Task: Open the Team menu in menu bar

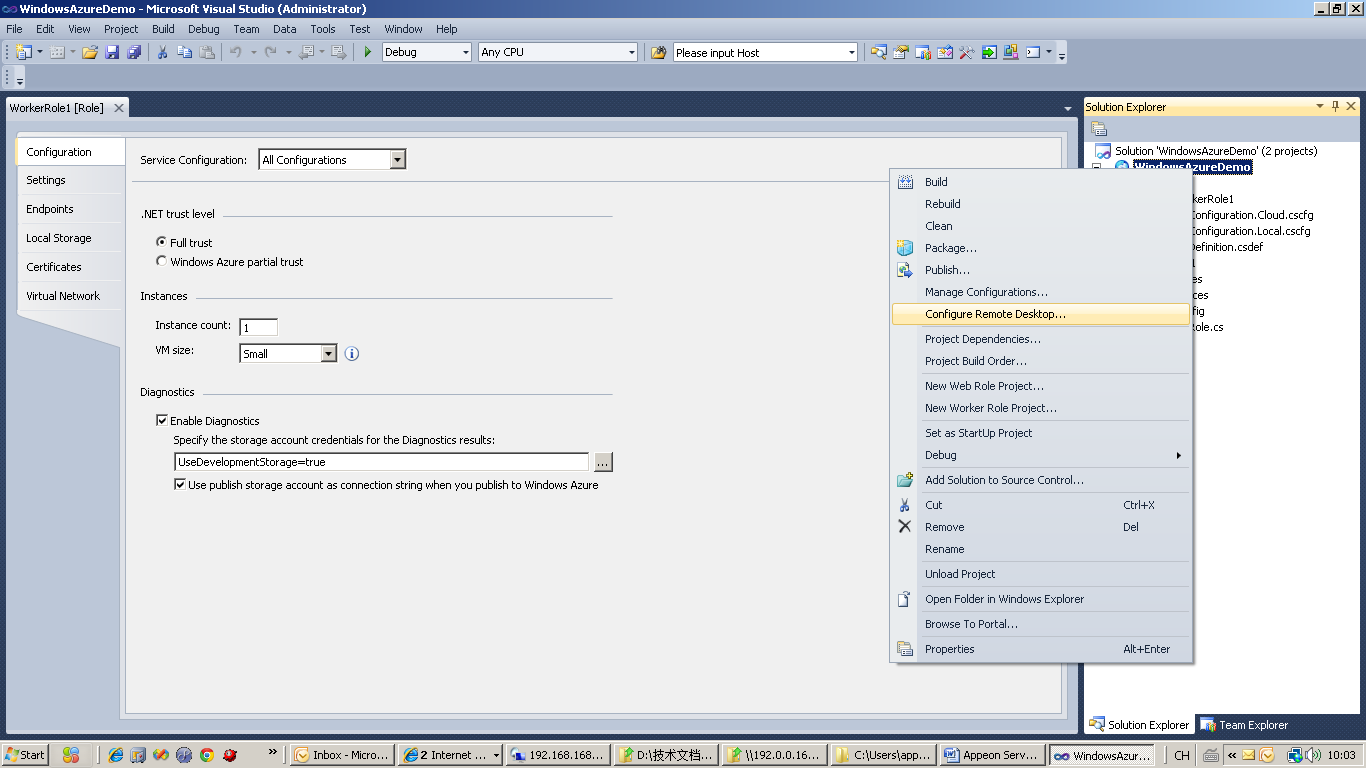Action: 246,29
